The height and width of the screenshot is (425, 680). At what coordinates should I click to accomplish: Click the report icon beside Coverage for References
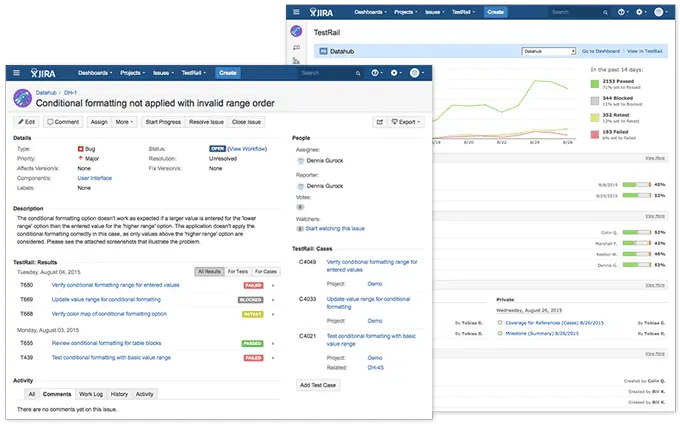tap(500, 323)
